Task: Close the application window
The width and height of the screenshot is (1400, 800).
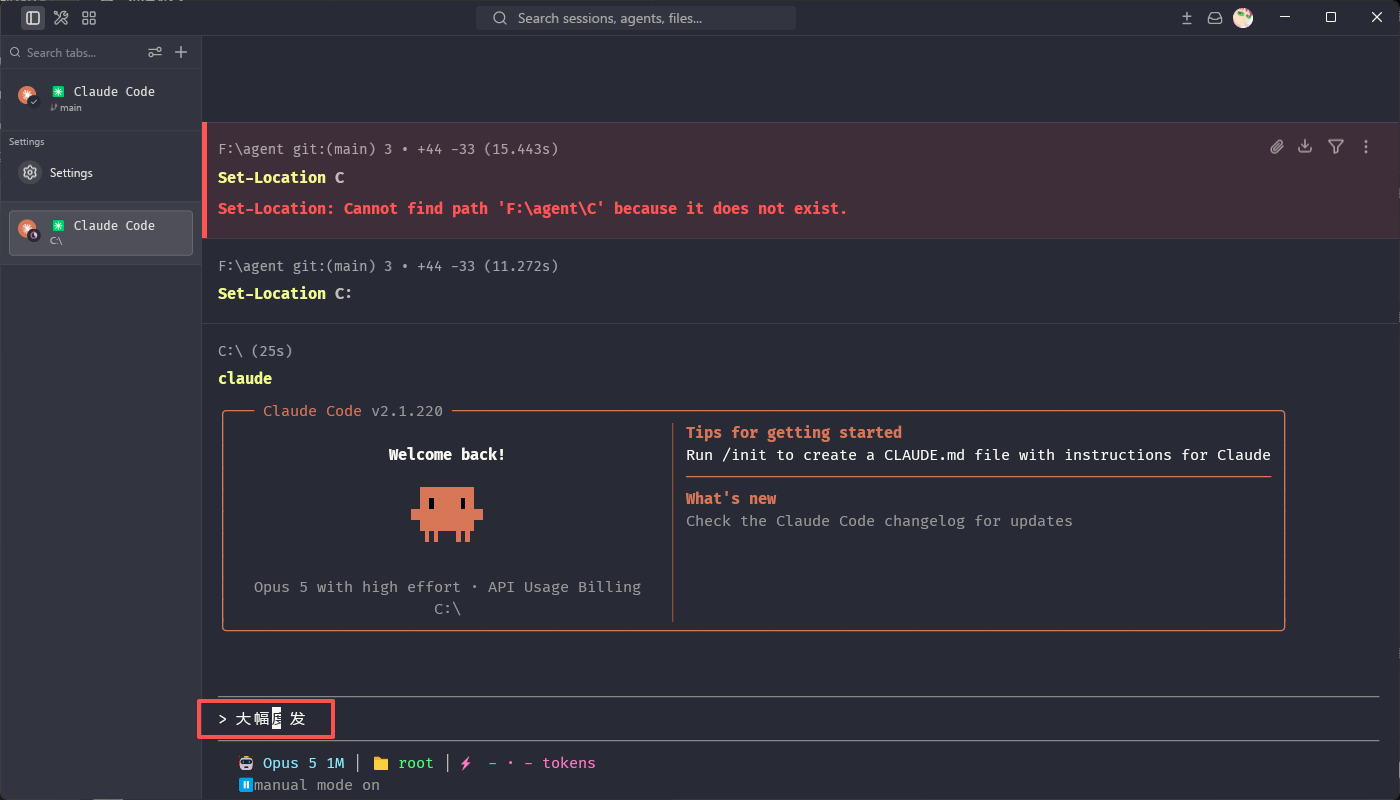Action: pyautogui.click(x=1375, y=17)
